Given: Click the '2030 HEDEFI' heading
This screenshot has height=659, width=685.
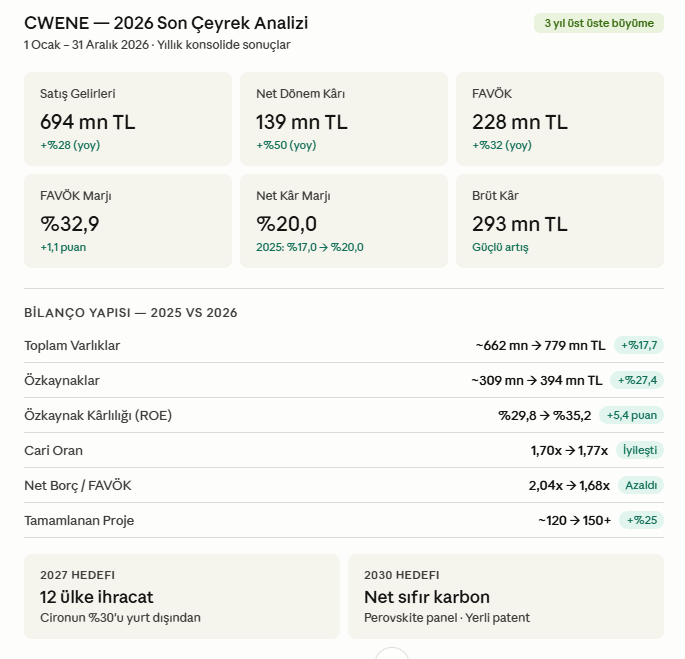Looking at the screenshot, I should coord(401,575).
